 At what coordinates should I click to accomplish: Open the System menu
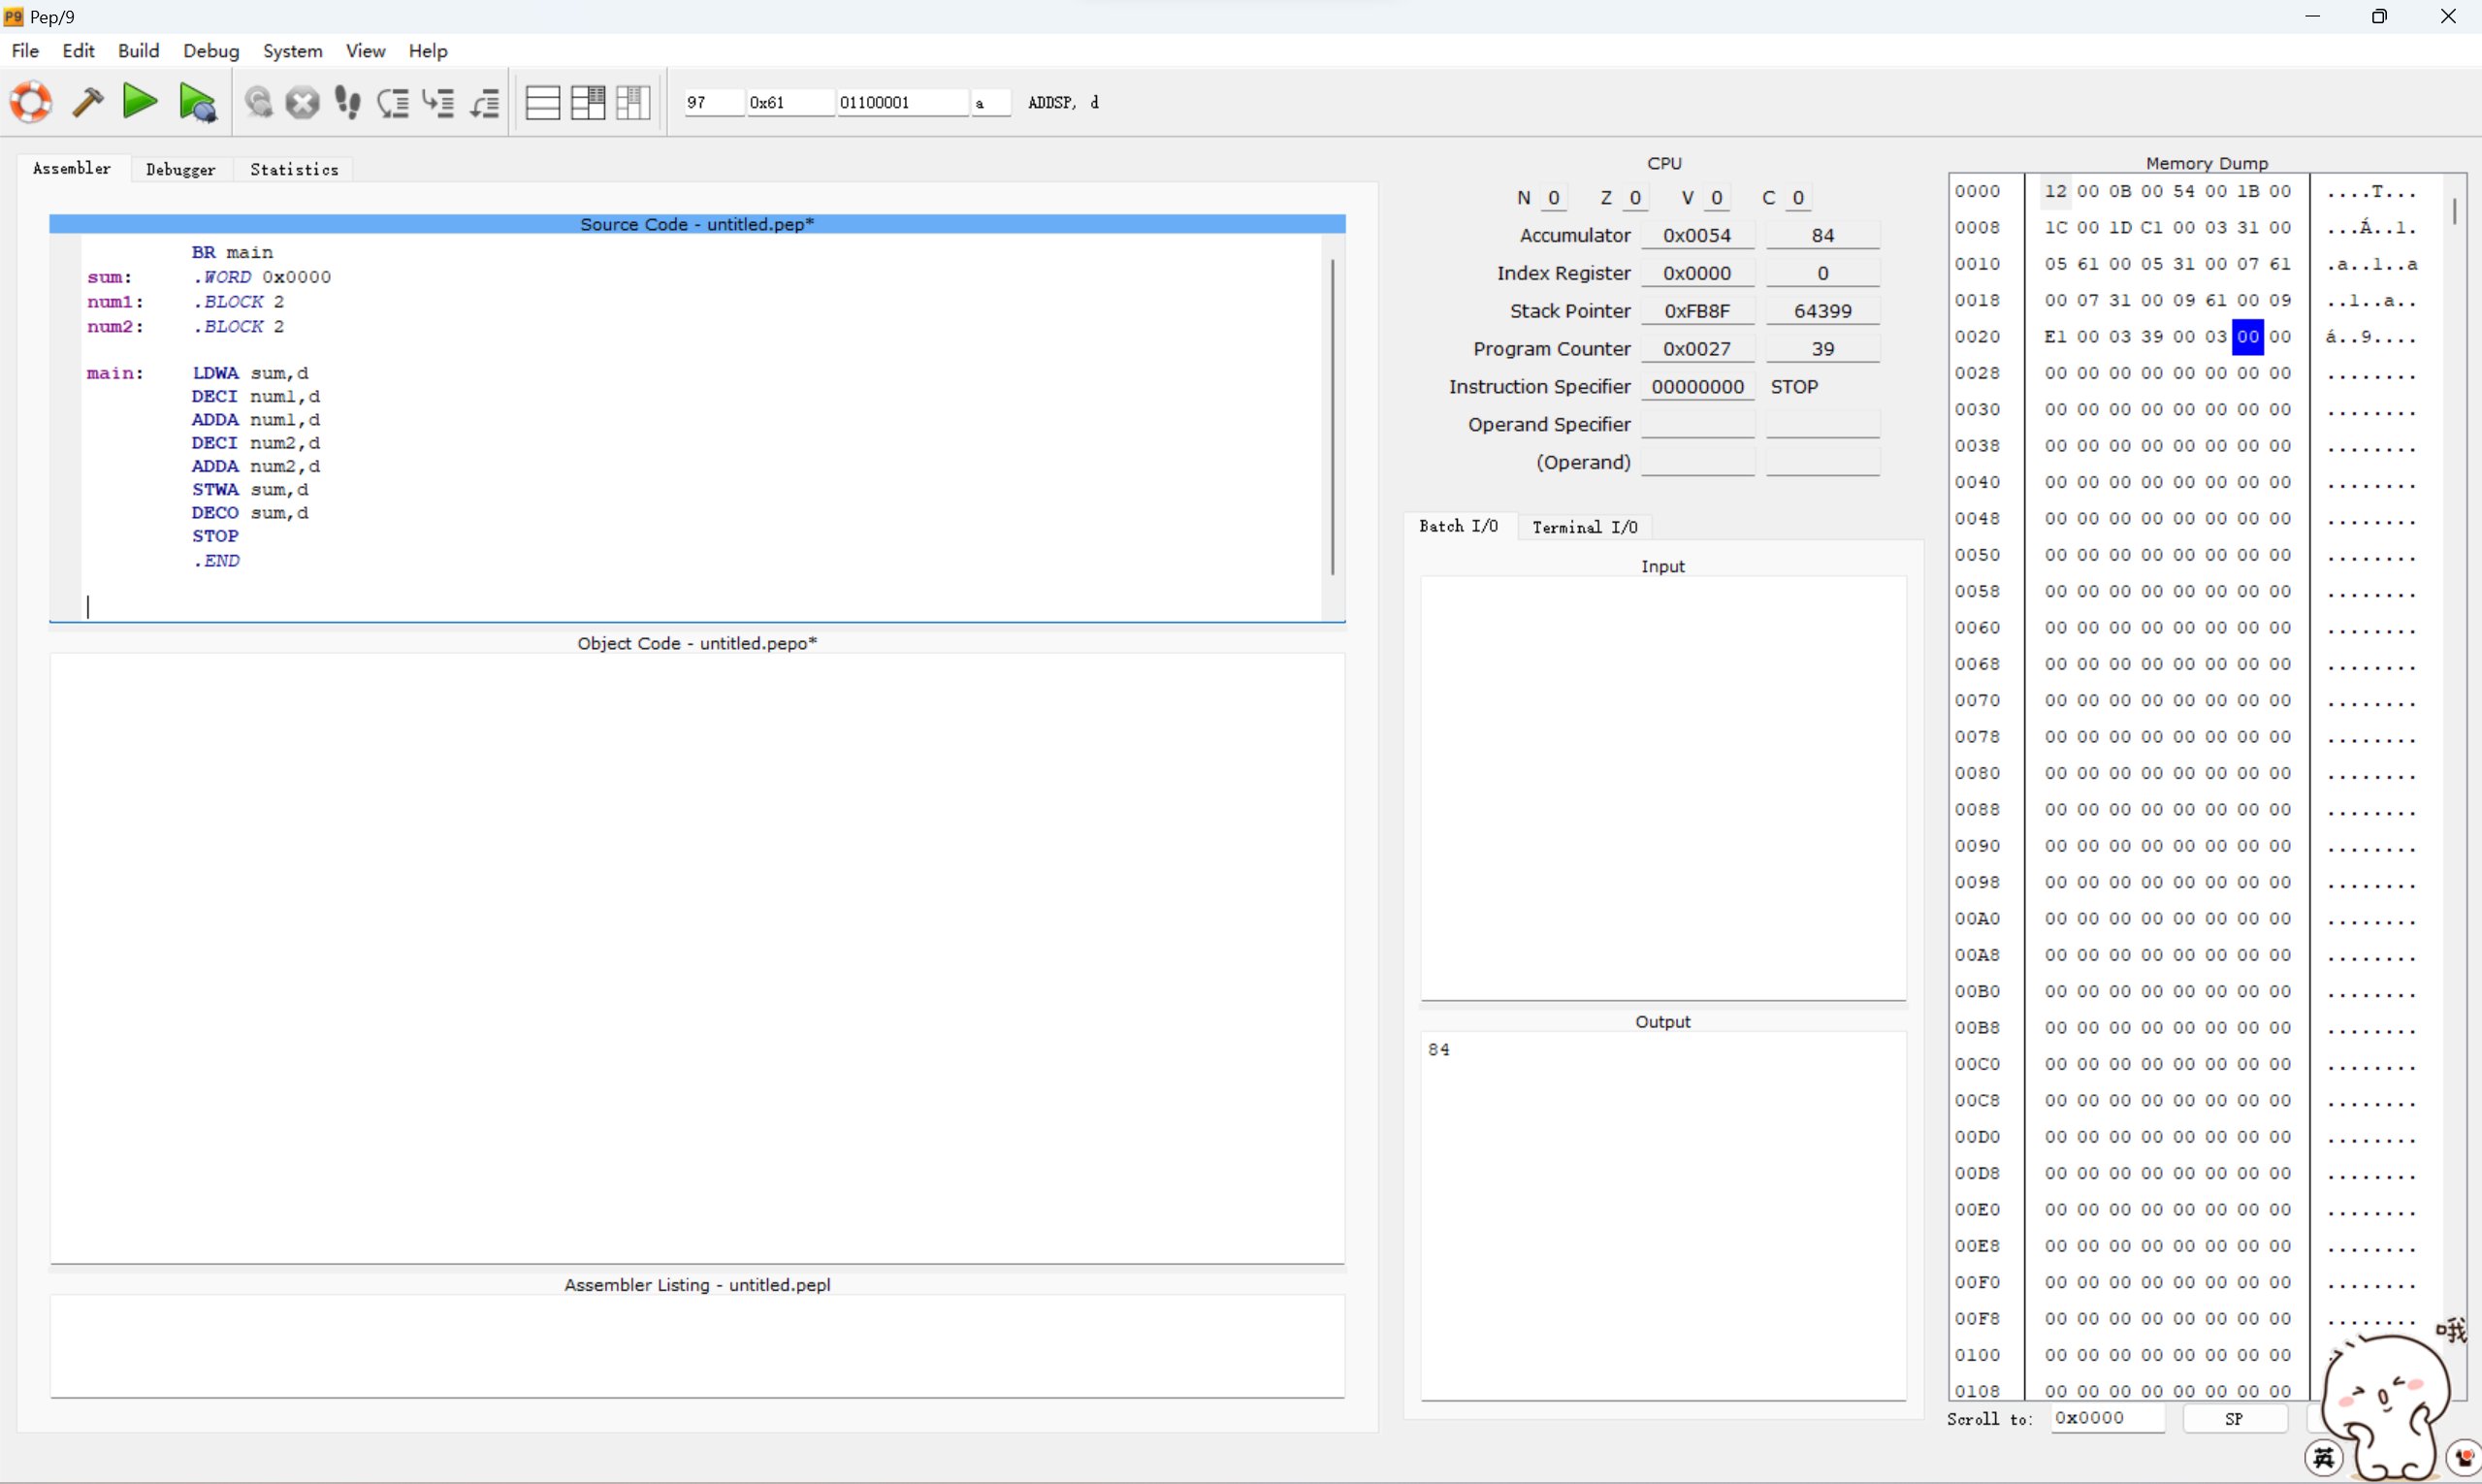(292, 51)
